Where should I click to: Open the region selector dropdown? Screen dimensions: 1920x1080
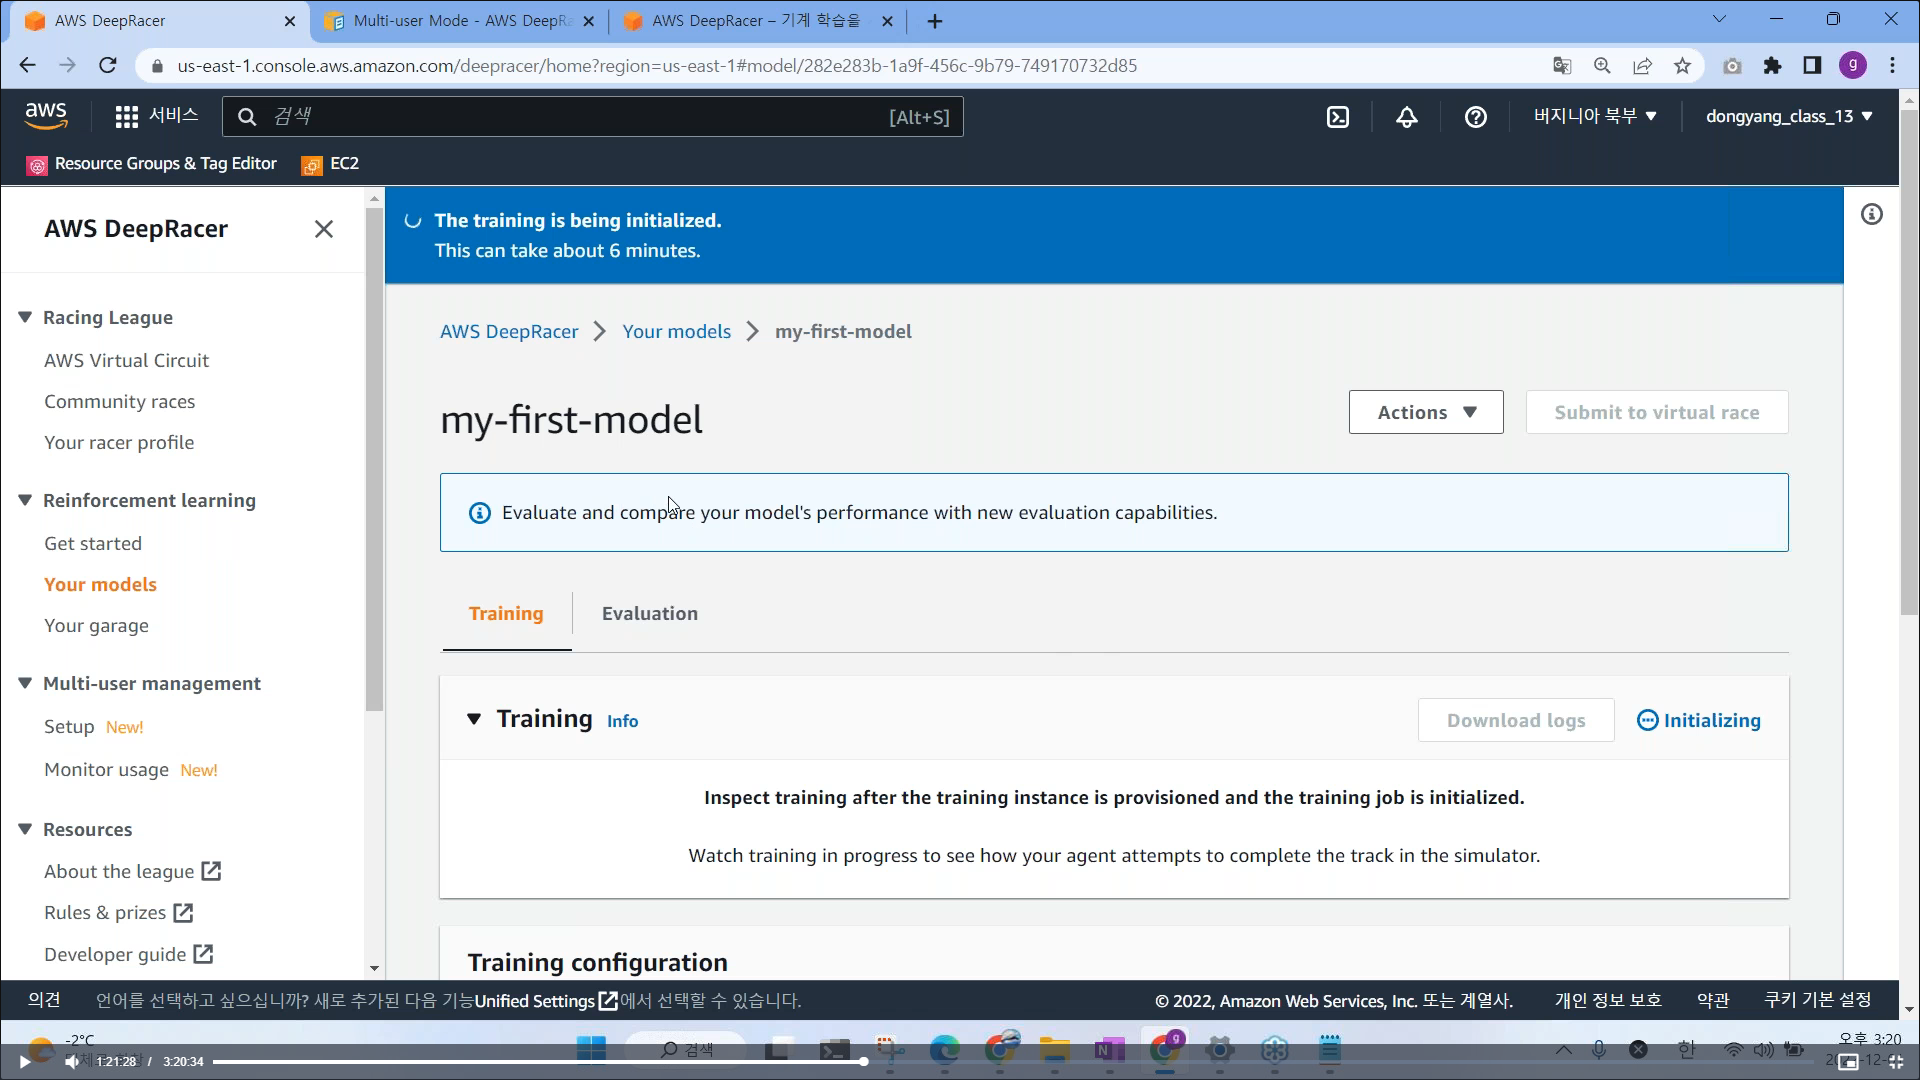coord(1595,116)
